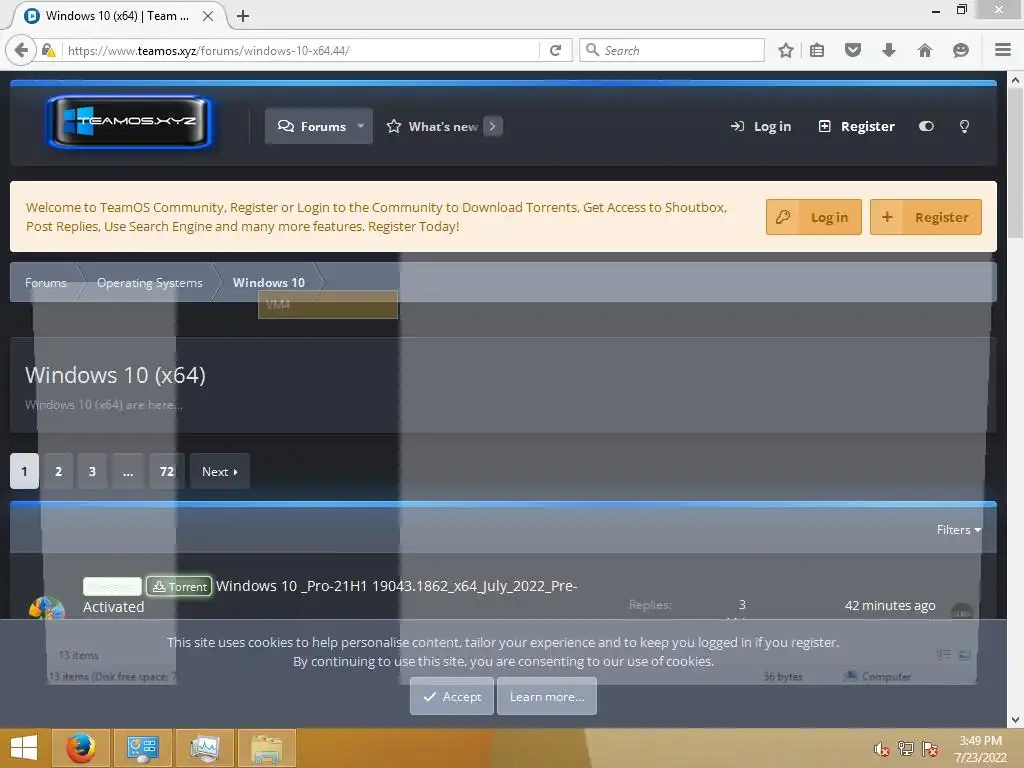Viewport: 1024px width, 768px height.
Task: Reload the page with refresh icon
Action: coord(556,50)
